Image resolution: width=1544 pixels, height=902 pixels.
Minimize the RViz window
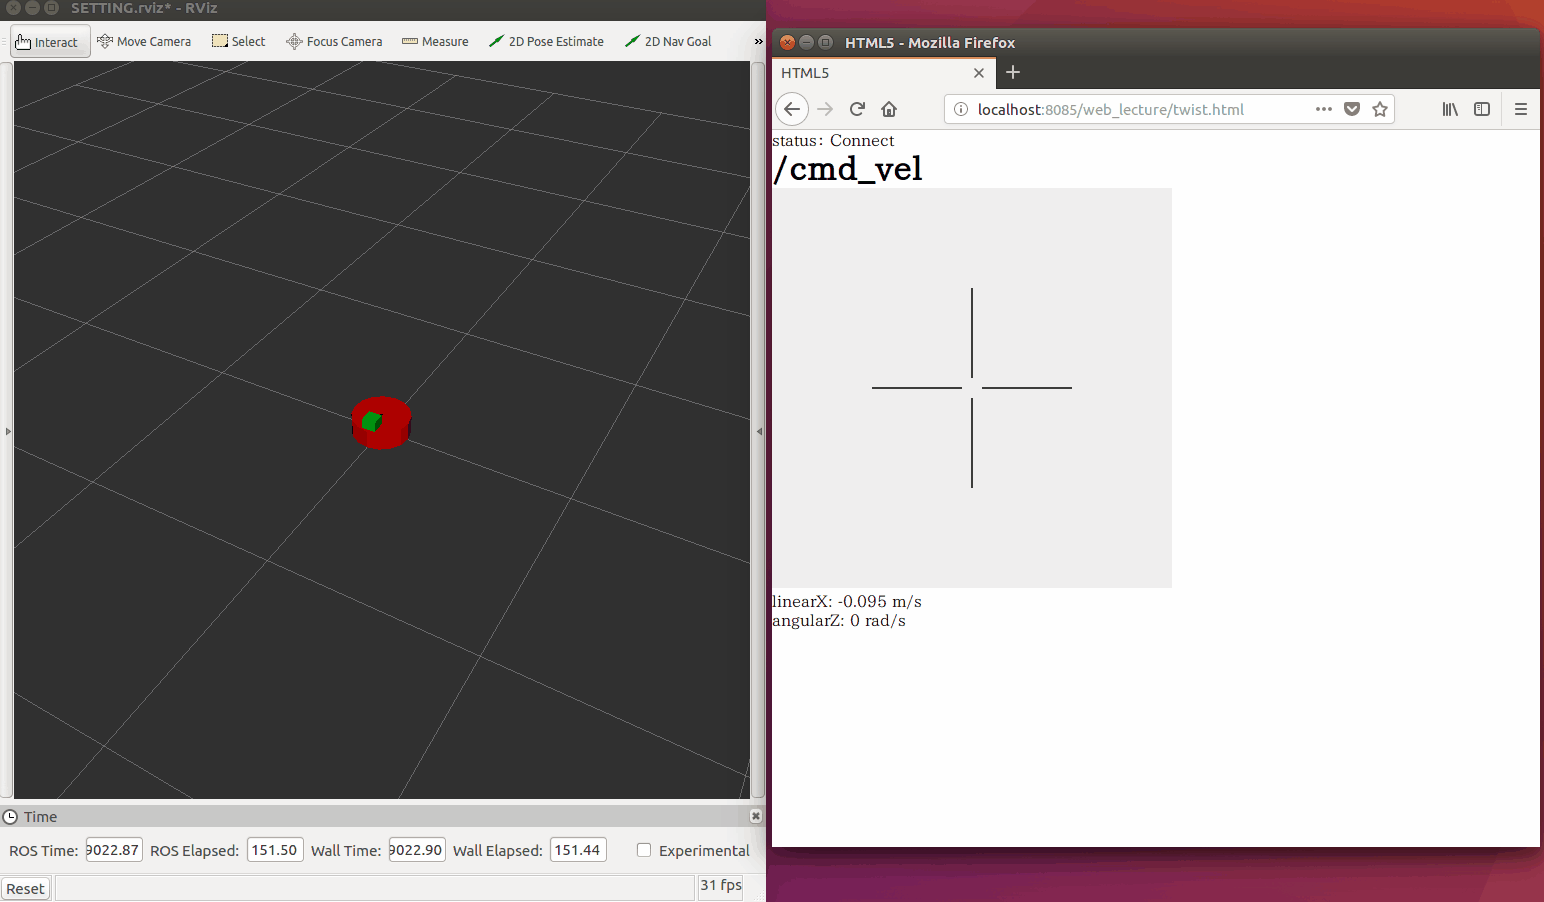click(32, 7)
